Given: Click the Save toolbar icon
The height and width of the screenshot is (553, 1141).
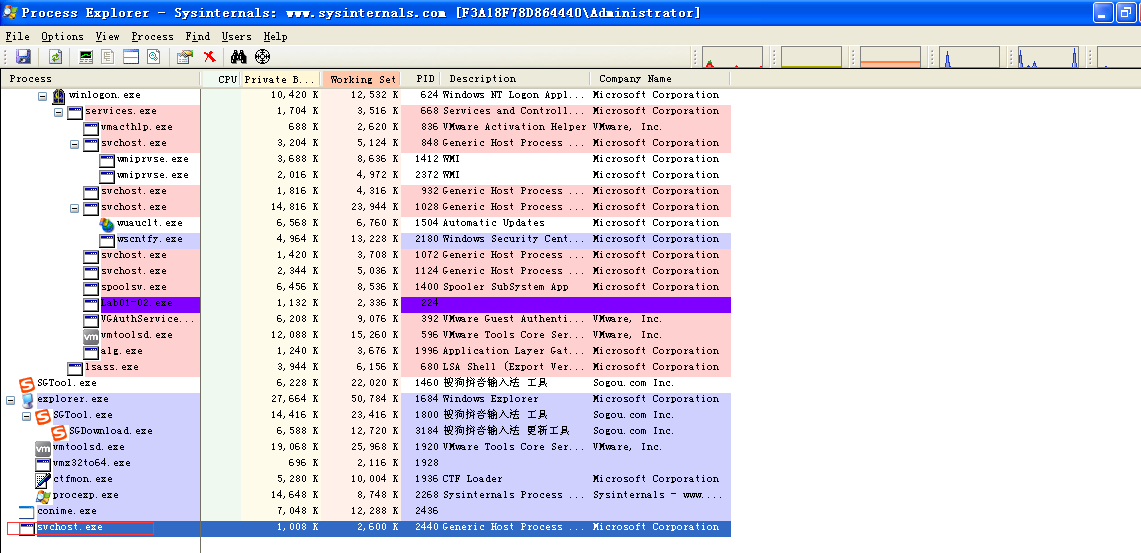Looking at the screenshot, I should coord(23,57).
